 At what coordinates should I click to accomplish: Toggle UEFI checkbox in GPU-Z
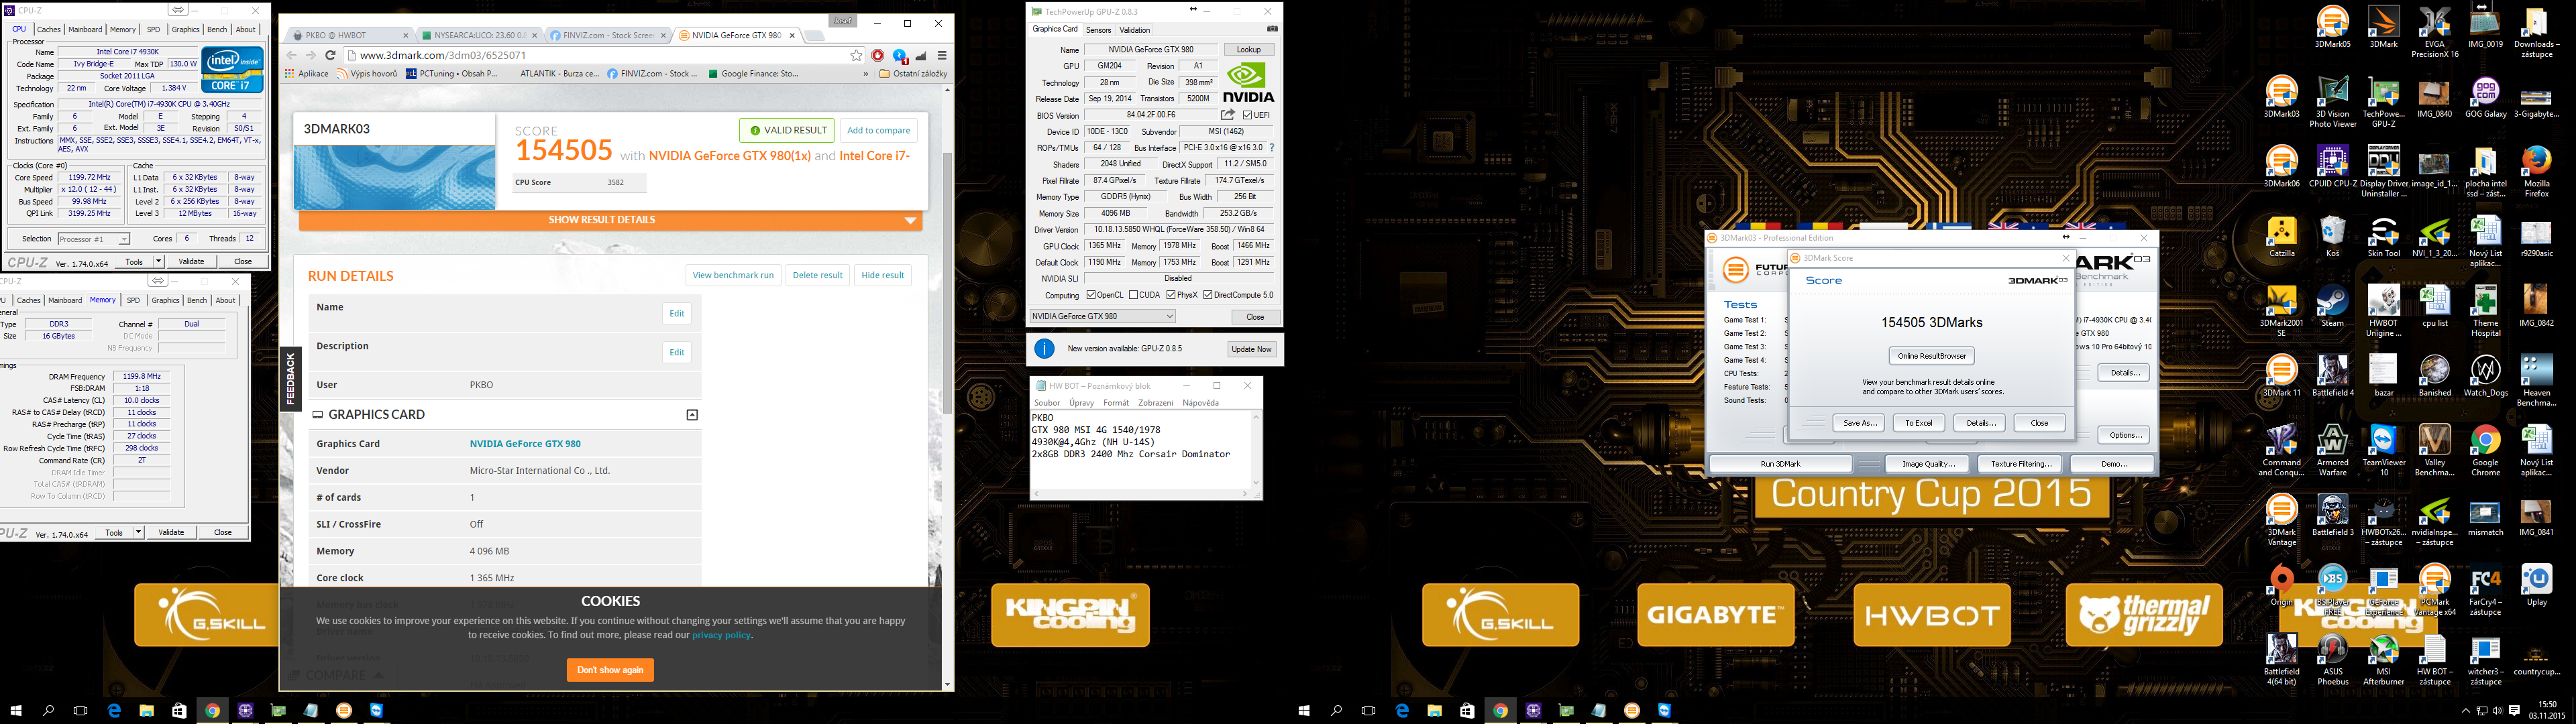click(1248, 115)
